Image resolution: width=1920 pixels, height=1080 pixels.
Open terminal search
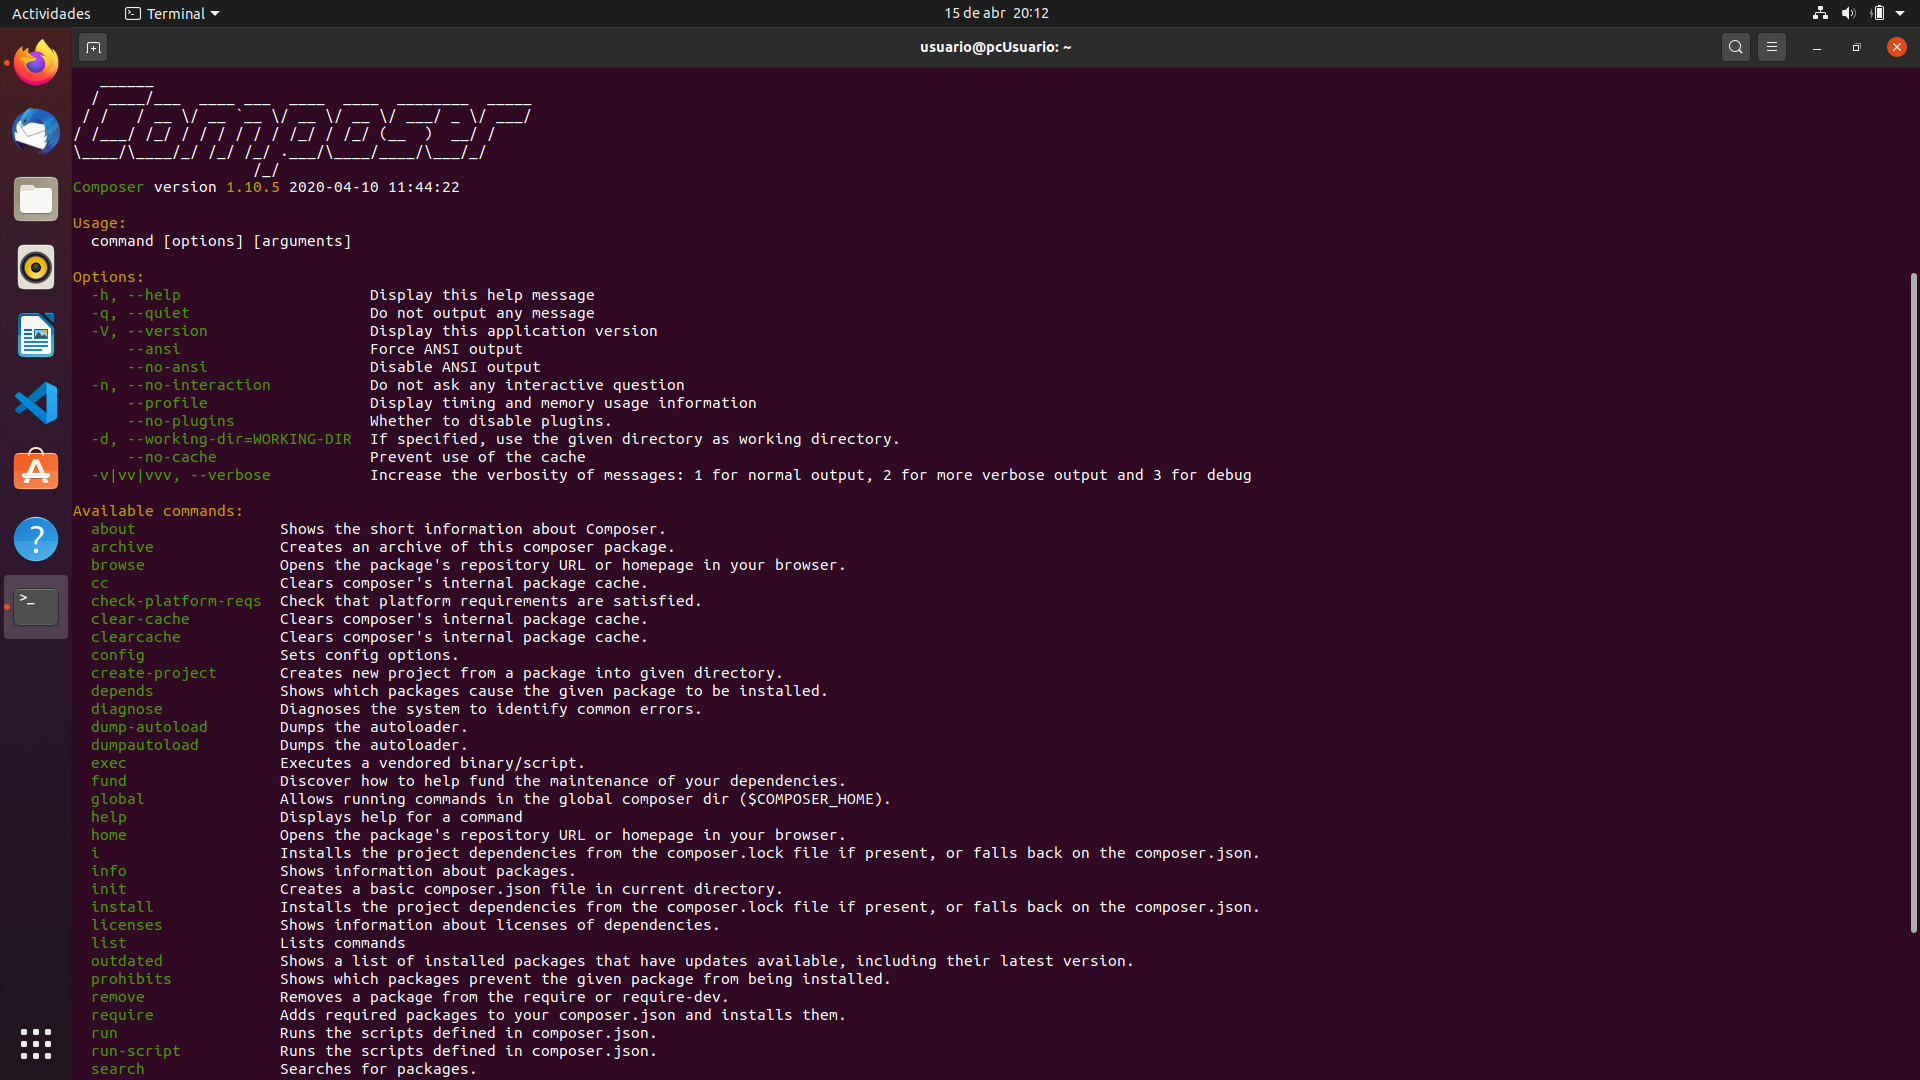1736,47
